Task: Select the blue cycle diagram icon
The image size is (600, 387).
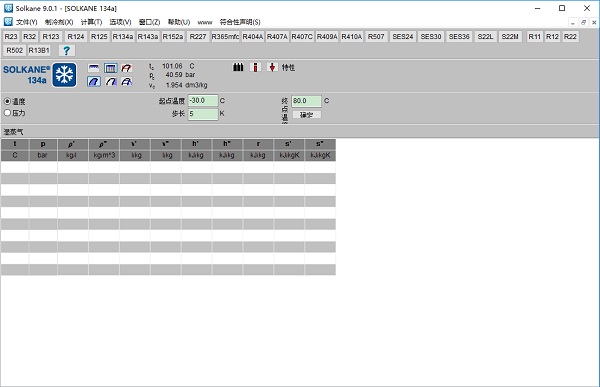Action: [127, 81]
